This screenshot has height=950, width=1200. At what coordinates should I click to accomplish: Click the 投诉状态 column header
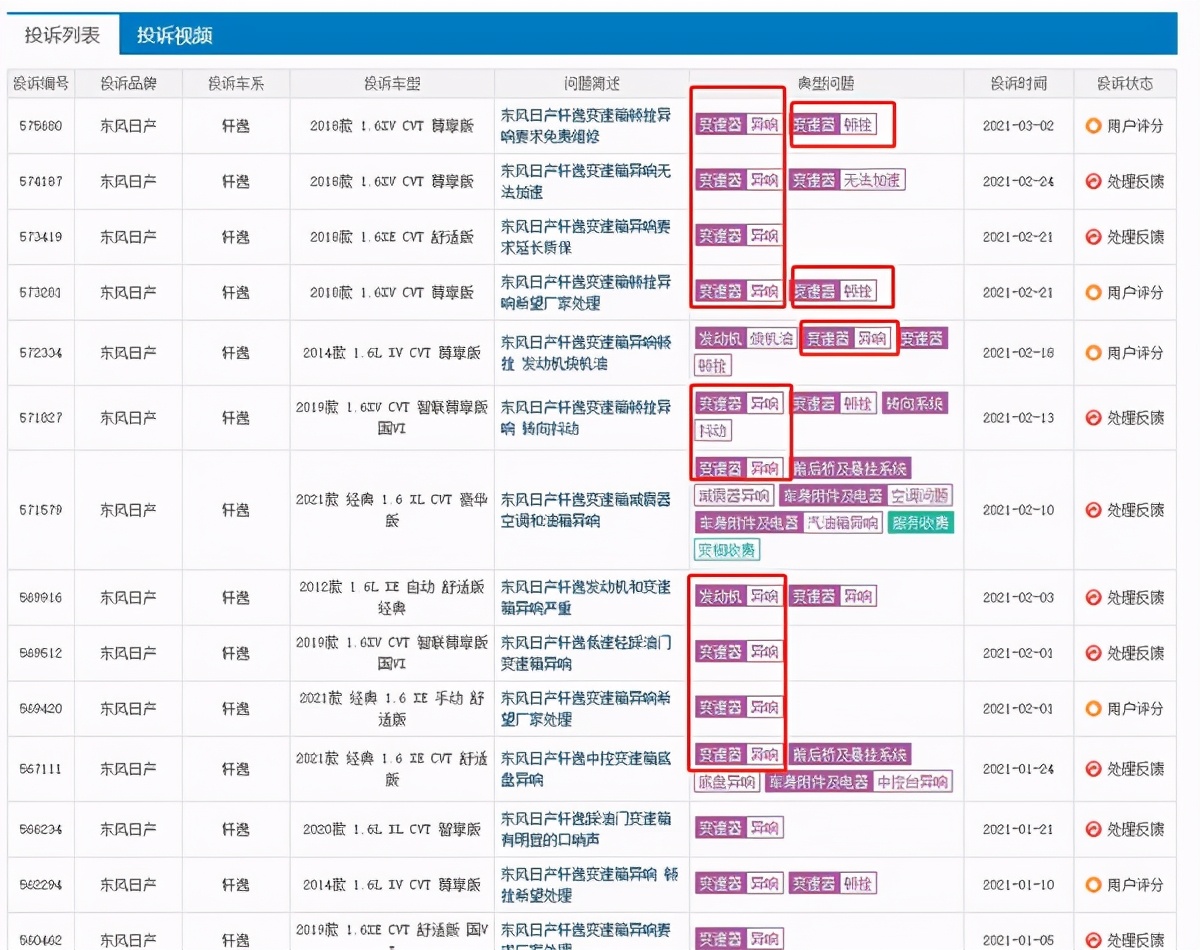pos(1124,84)
